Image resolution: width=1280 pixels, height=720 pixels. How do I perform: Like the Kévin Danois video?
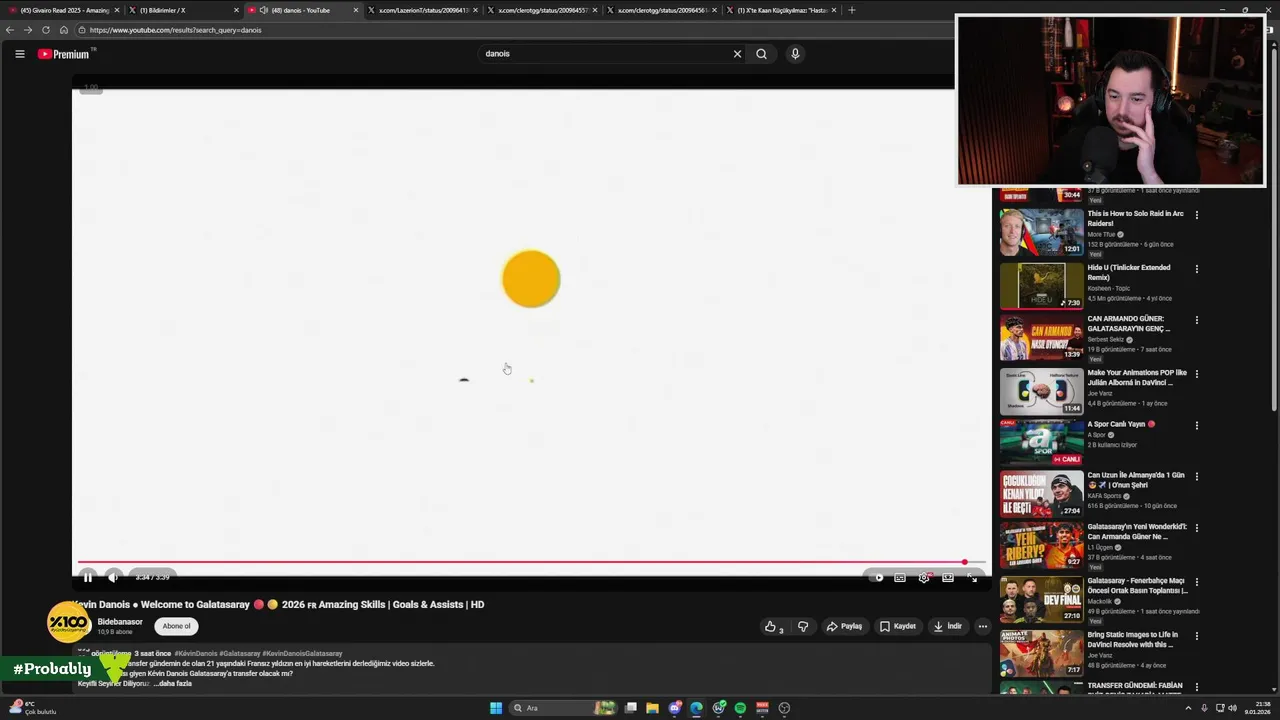click(x=775, y=626)
